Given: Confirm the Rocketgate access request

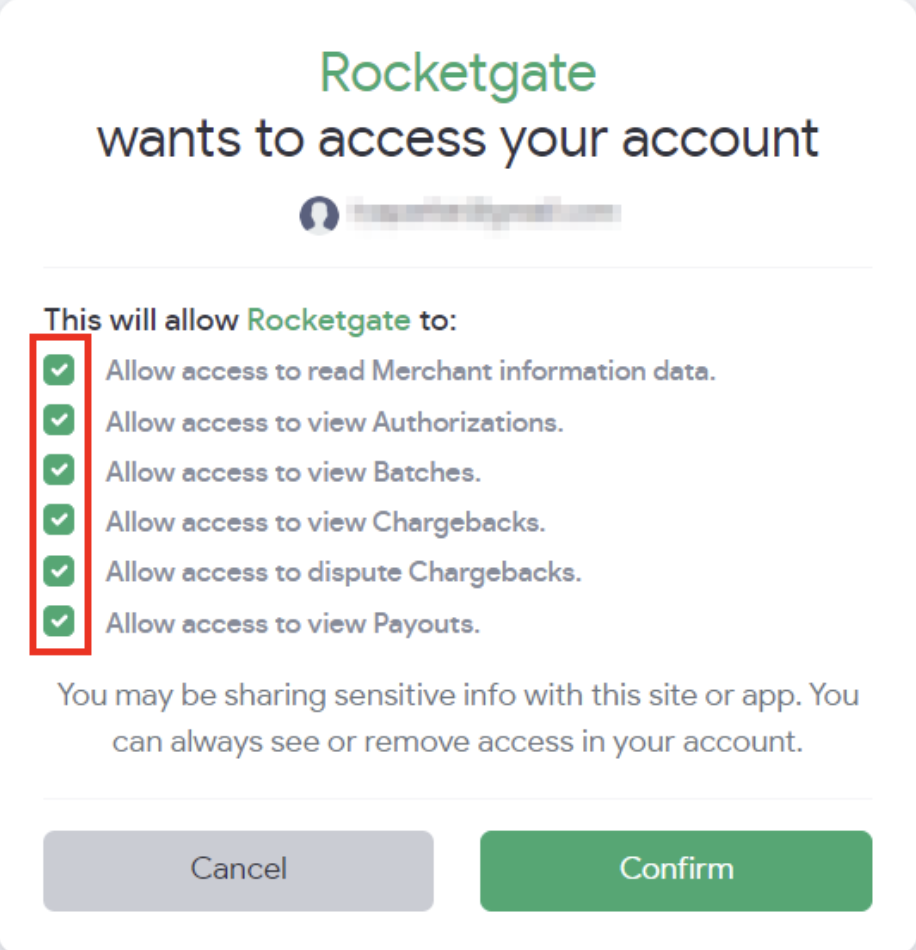Looking at the screenshot, I should click(676, 871).
